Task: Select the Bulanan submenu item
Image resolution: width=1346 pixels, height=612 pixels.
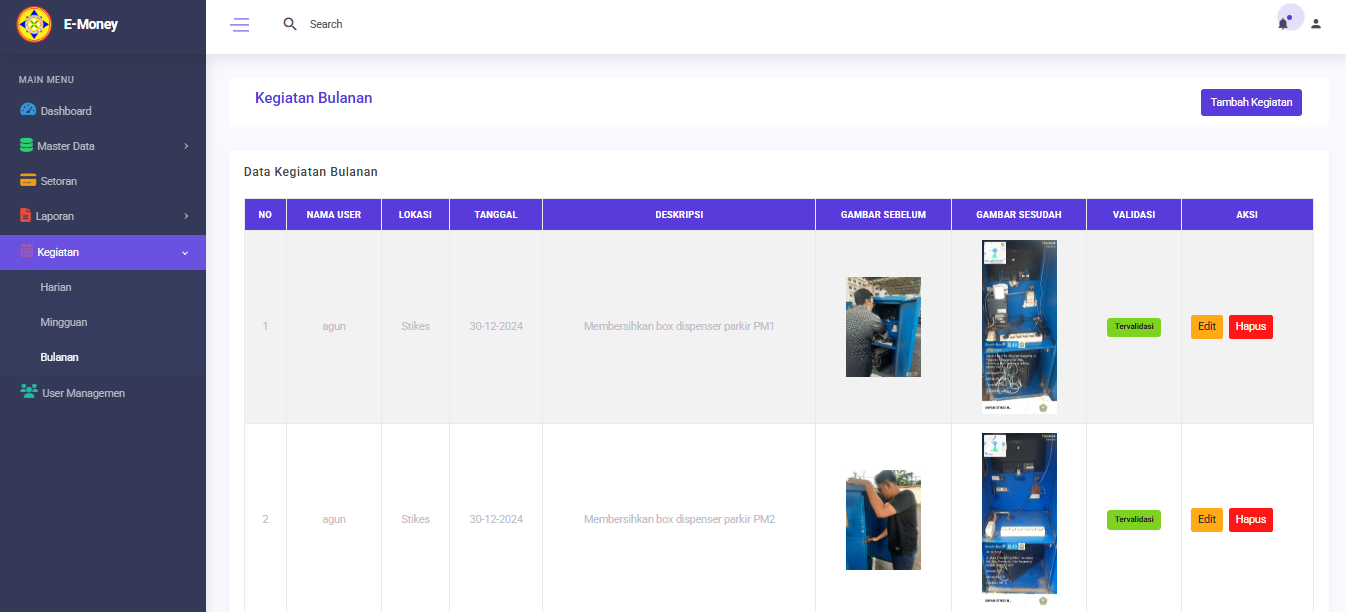Action: click(x=59, y=357)
